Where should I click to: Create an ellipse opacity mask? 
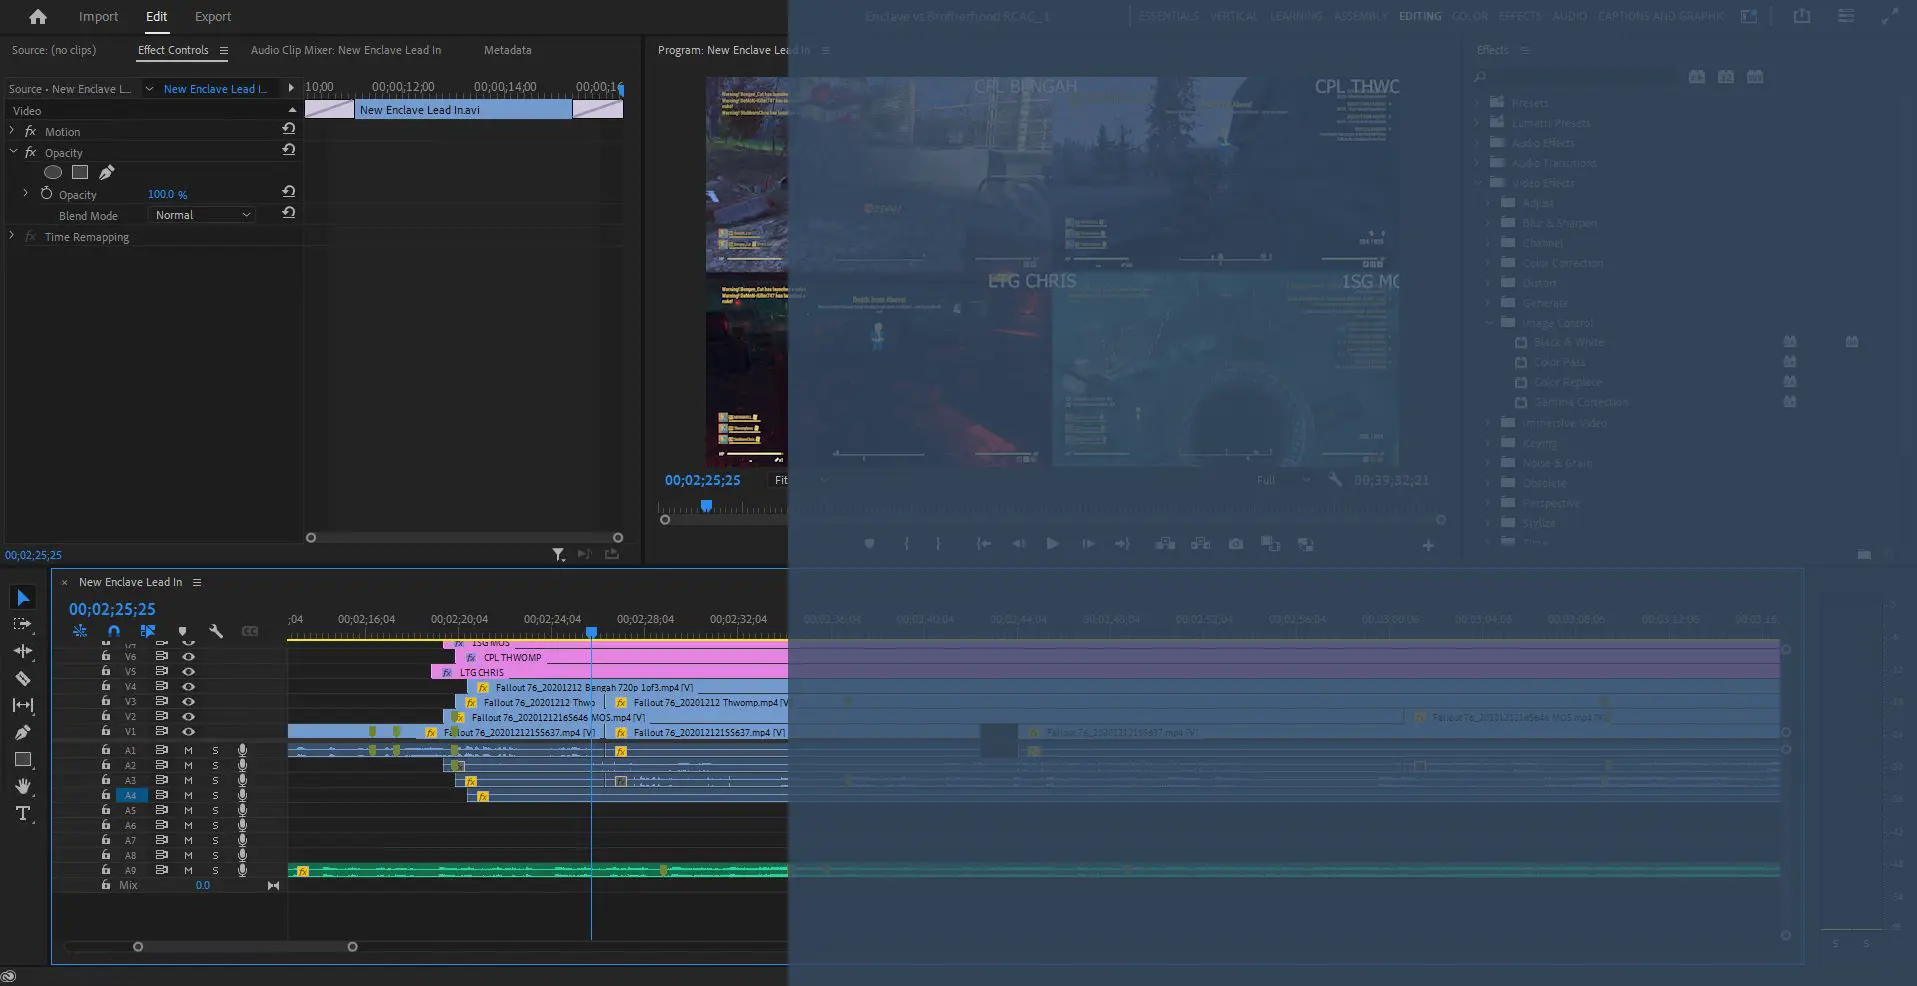pos(53,172)
